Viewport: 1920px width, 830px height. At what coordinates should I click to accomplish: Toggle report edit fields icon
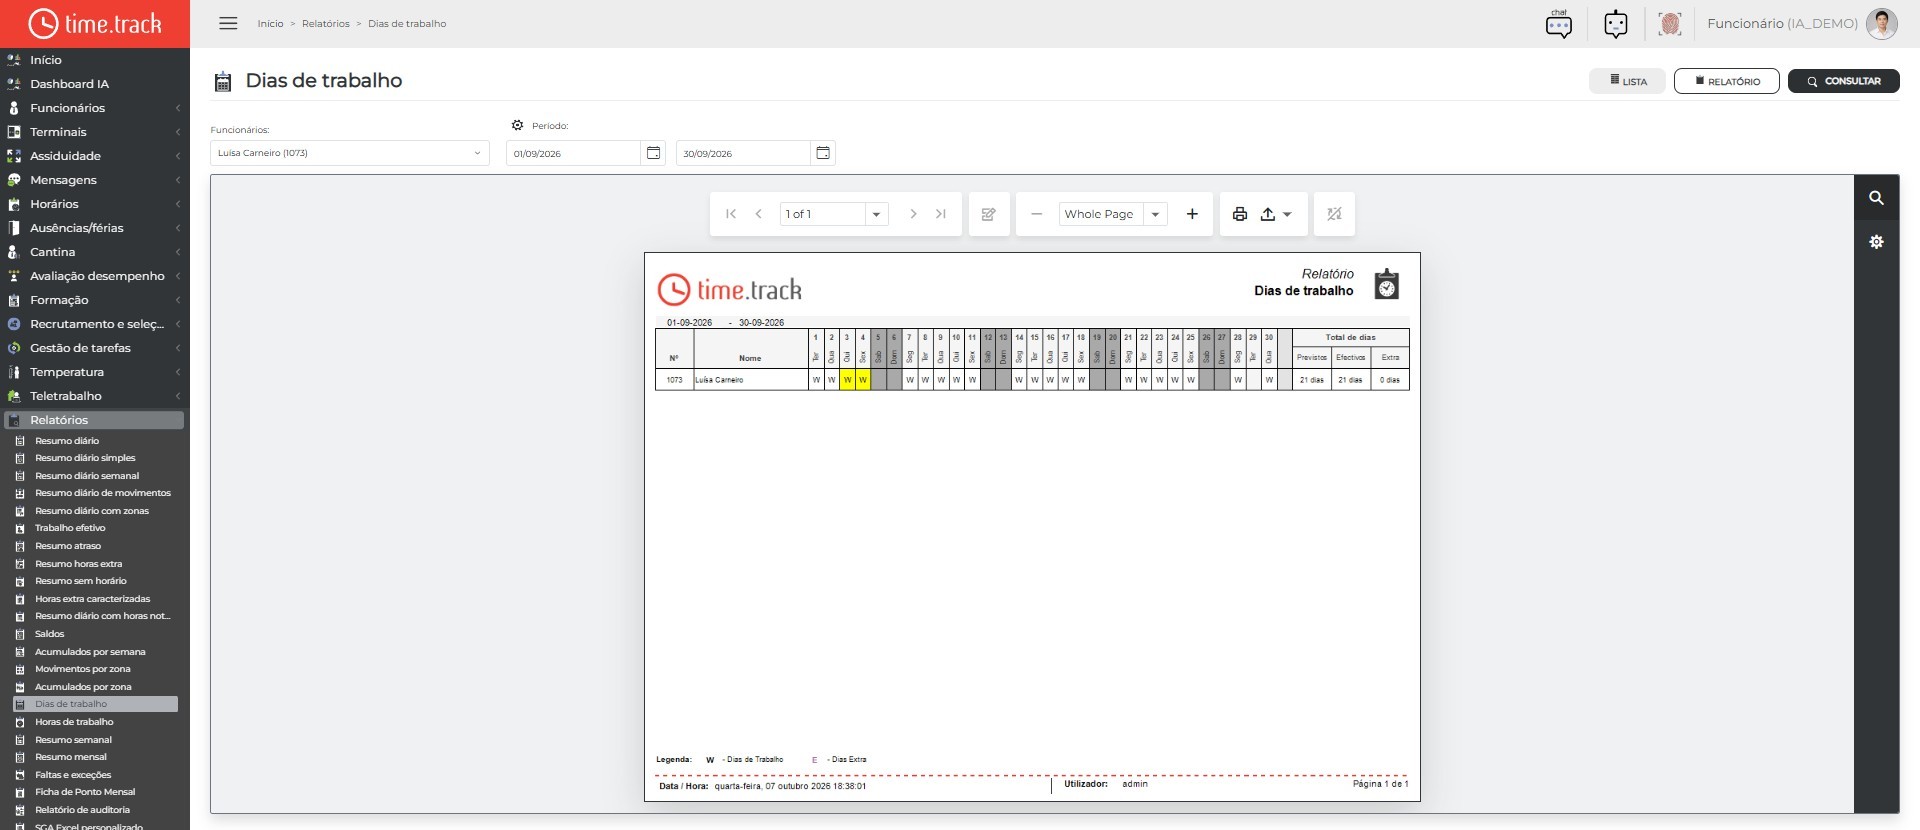(989, 214)
